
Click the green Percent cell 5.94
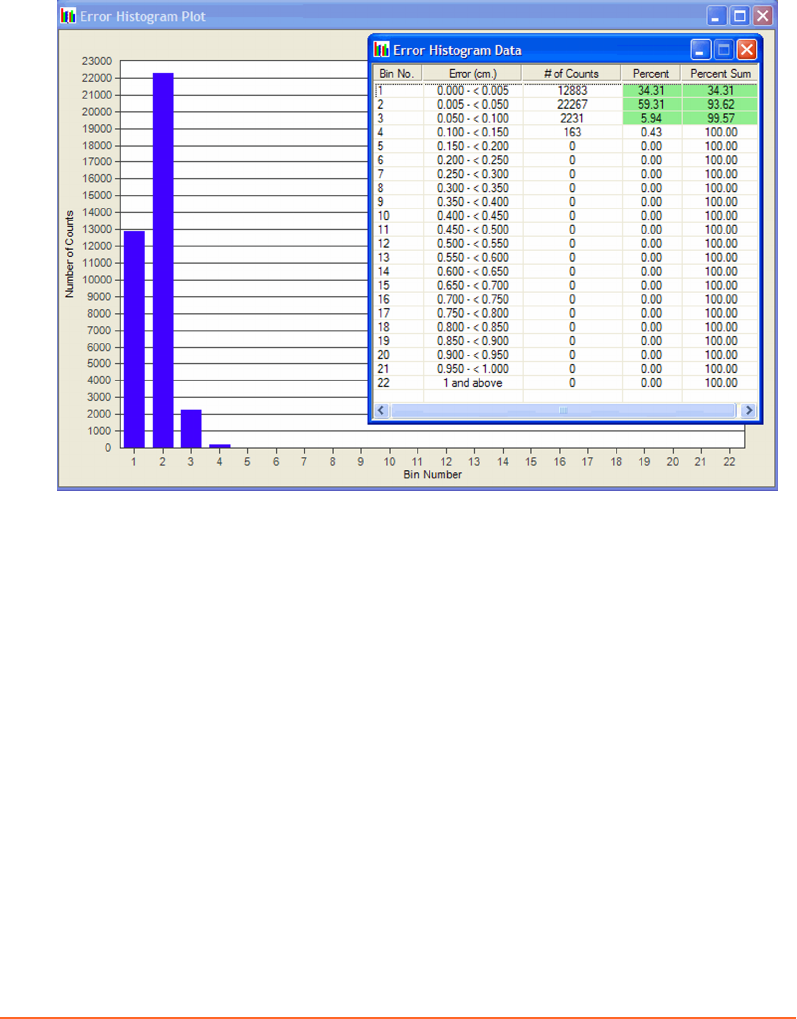pos(651,118)
